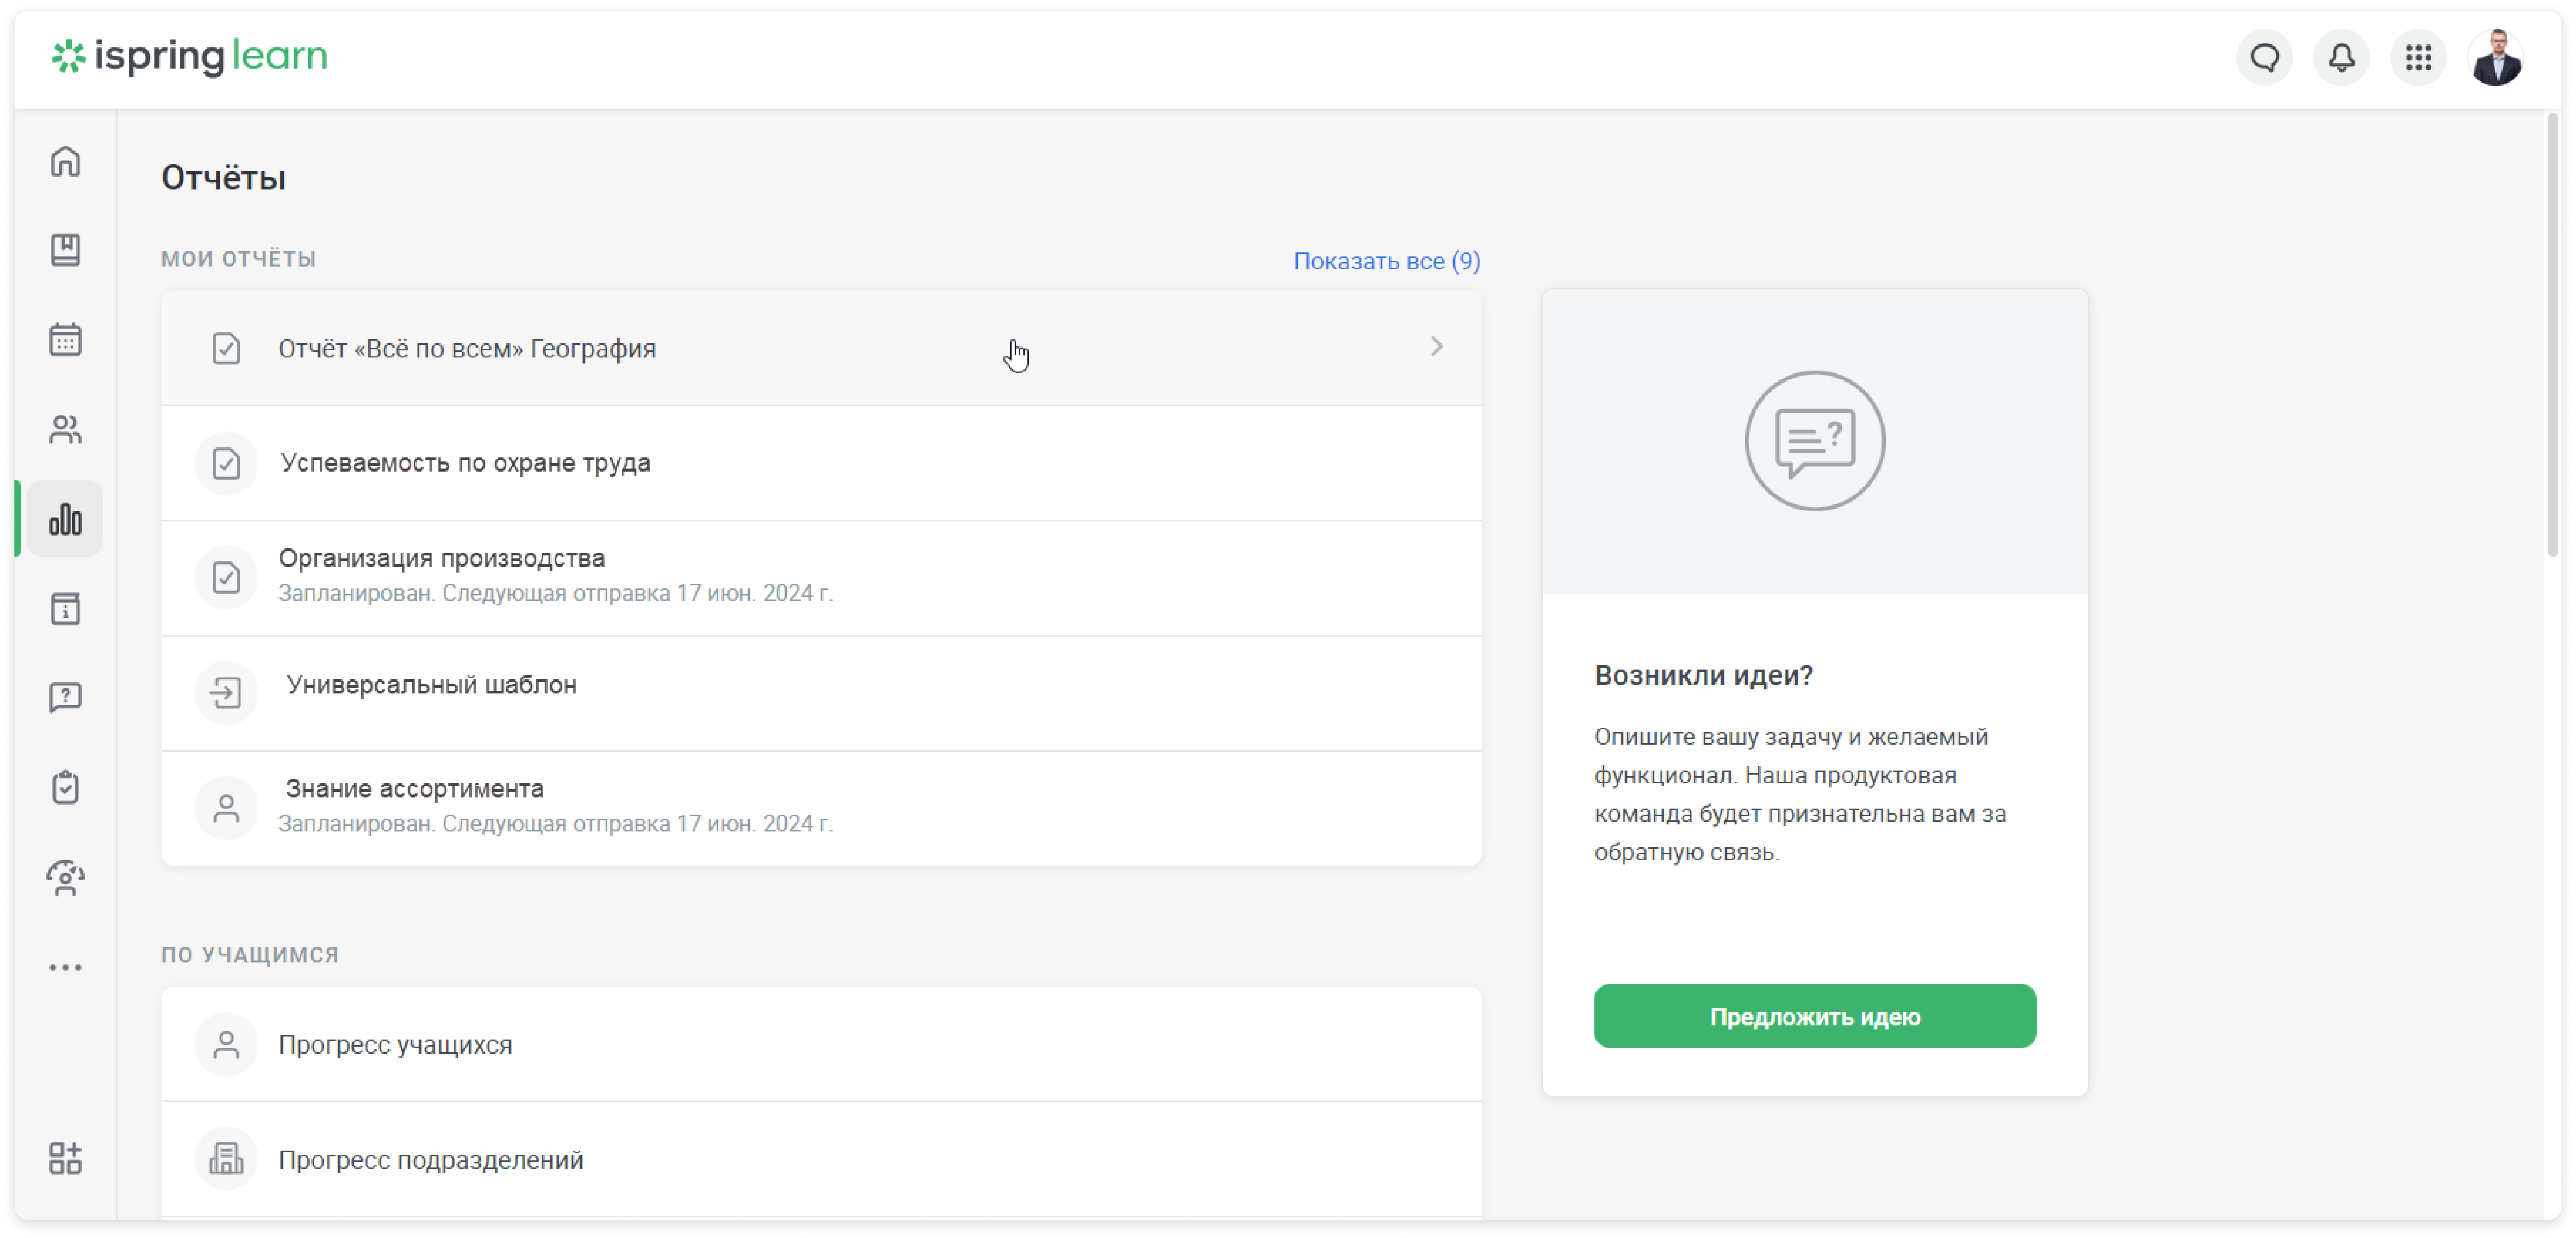Screen dimensions: 2576x1238
Task: Open the info page icon in the sidebar
Action: tap(65, 609)
